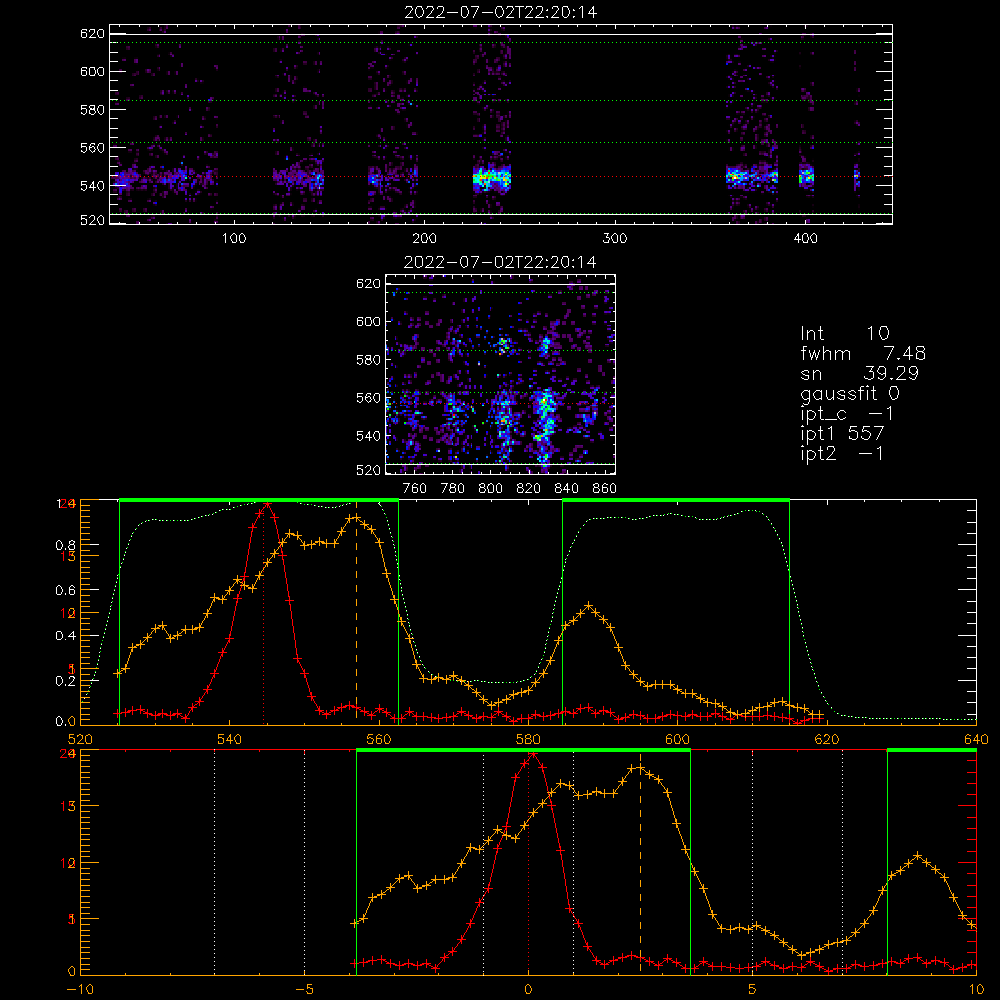Click the top plot's timestamp title 2022-07-02T22:20:14
Screen dimensions: 1000x1000
(501, 12)
